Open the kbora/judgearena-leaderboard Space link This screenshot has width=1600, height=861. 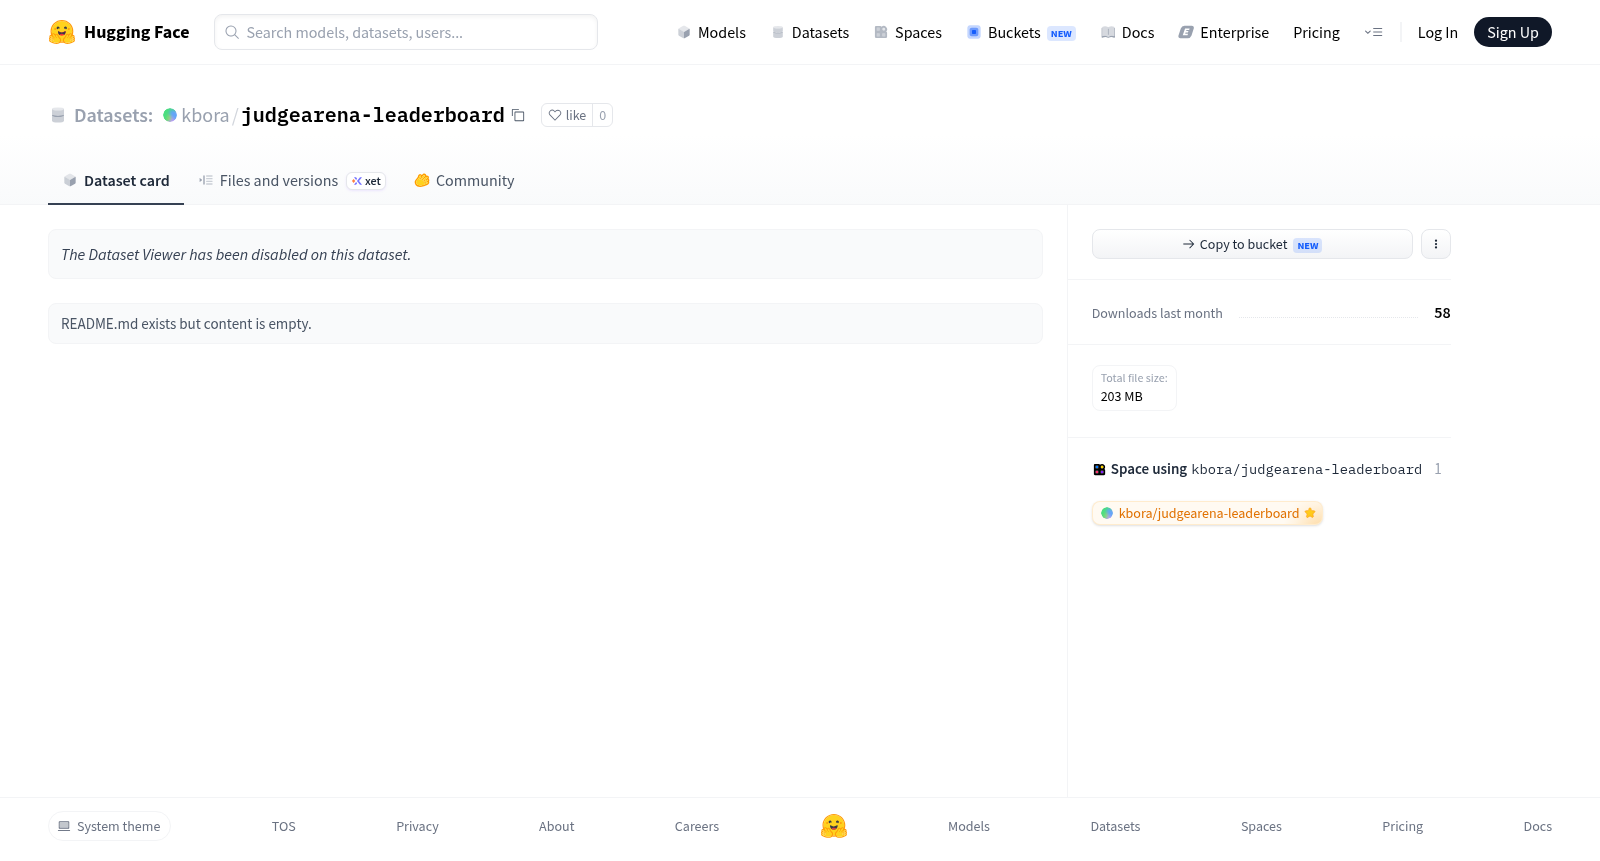pos(1207,513)
